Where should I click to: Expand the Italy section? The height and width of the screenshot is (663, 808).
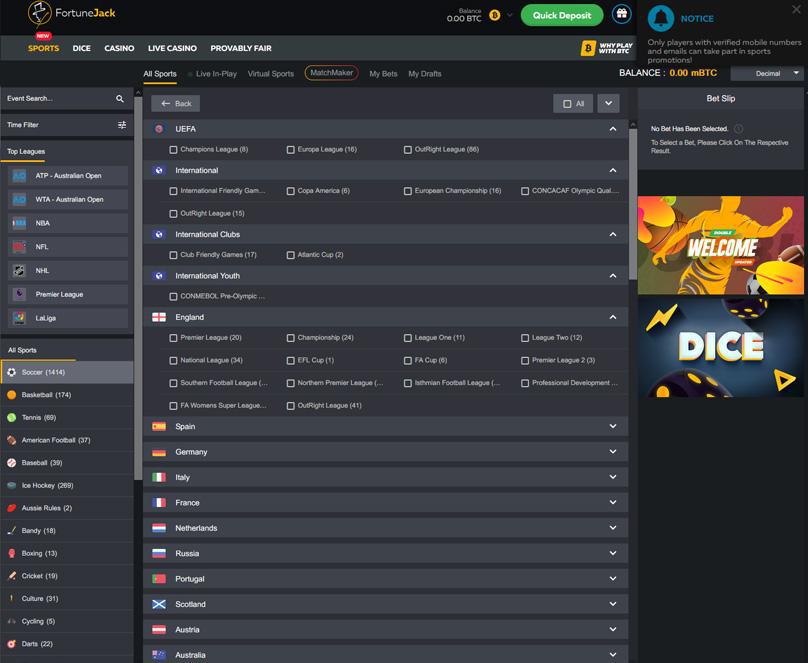pos(613,477)
